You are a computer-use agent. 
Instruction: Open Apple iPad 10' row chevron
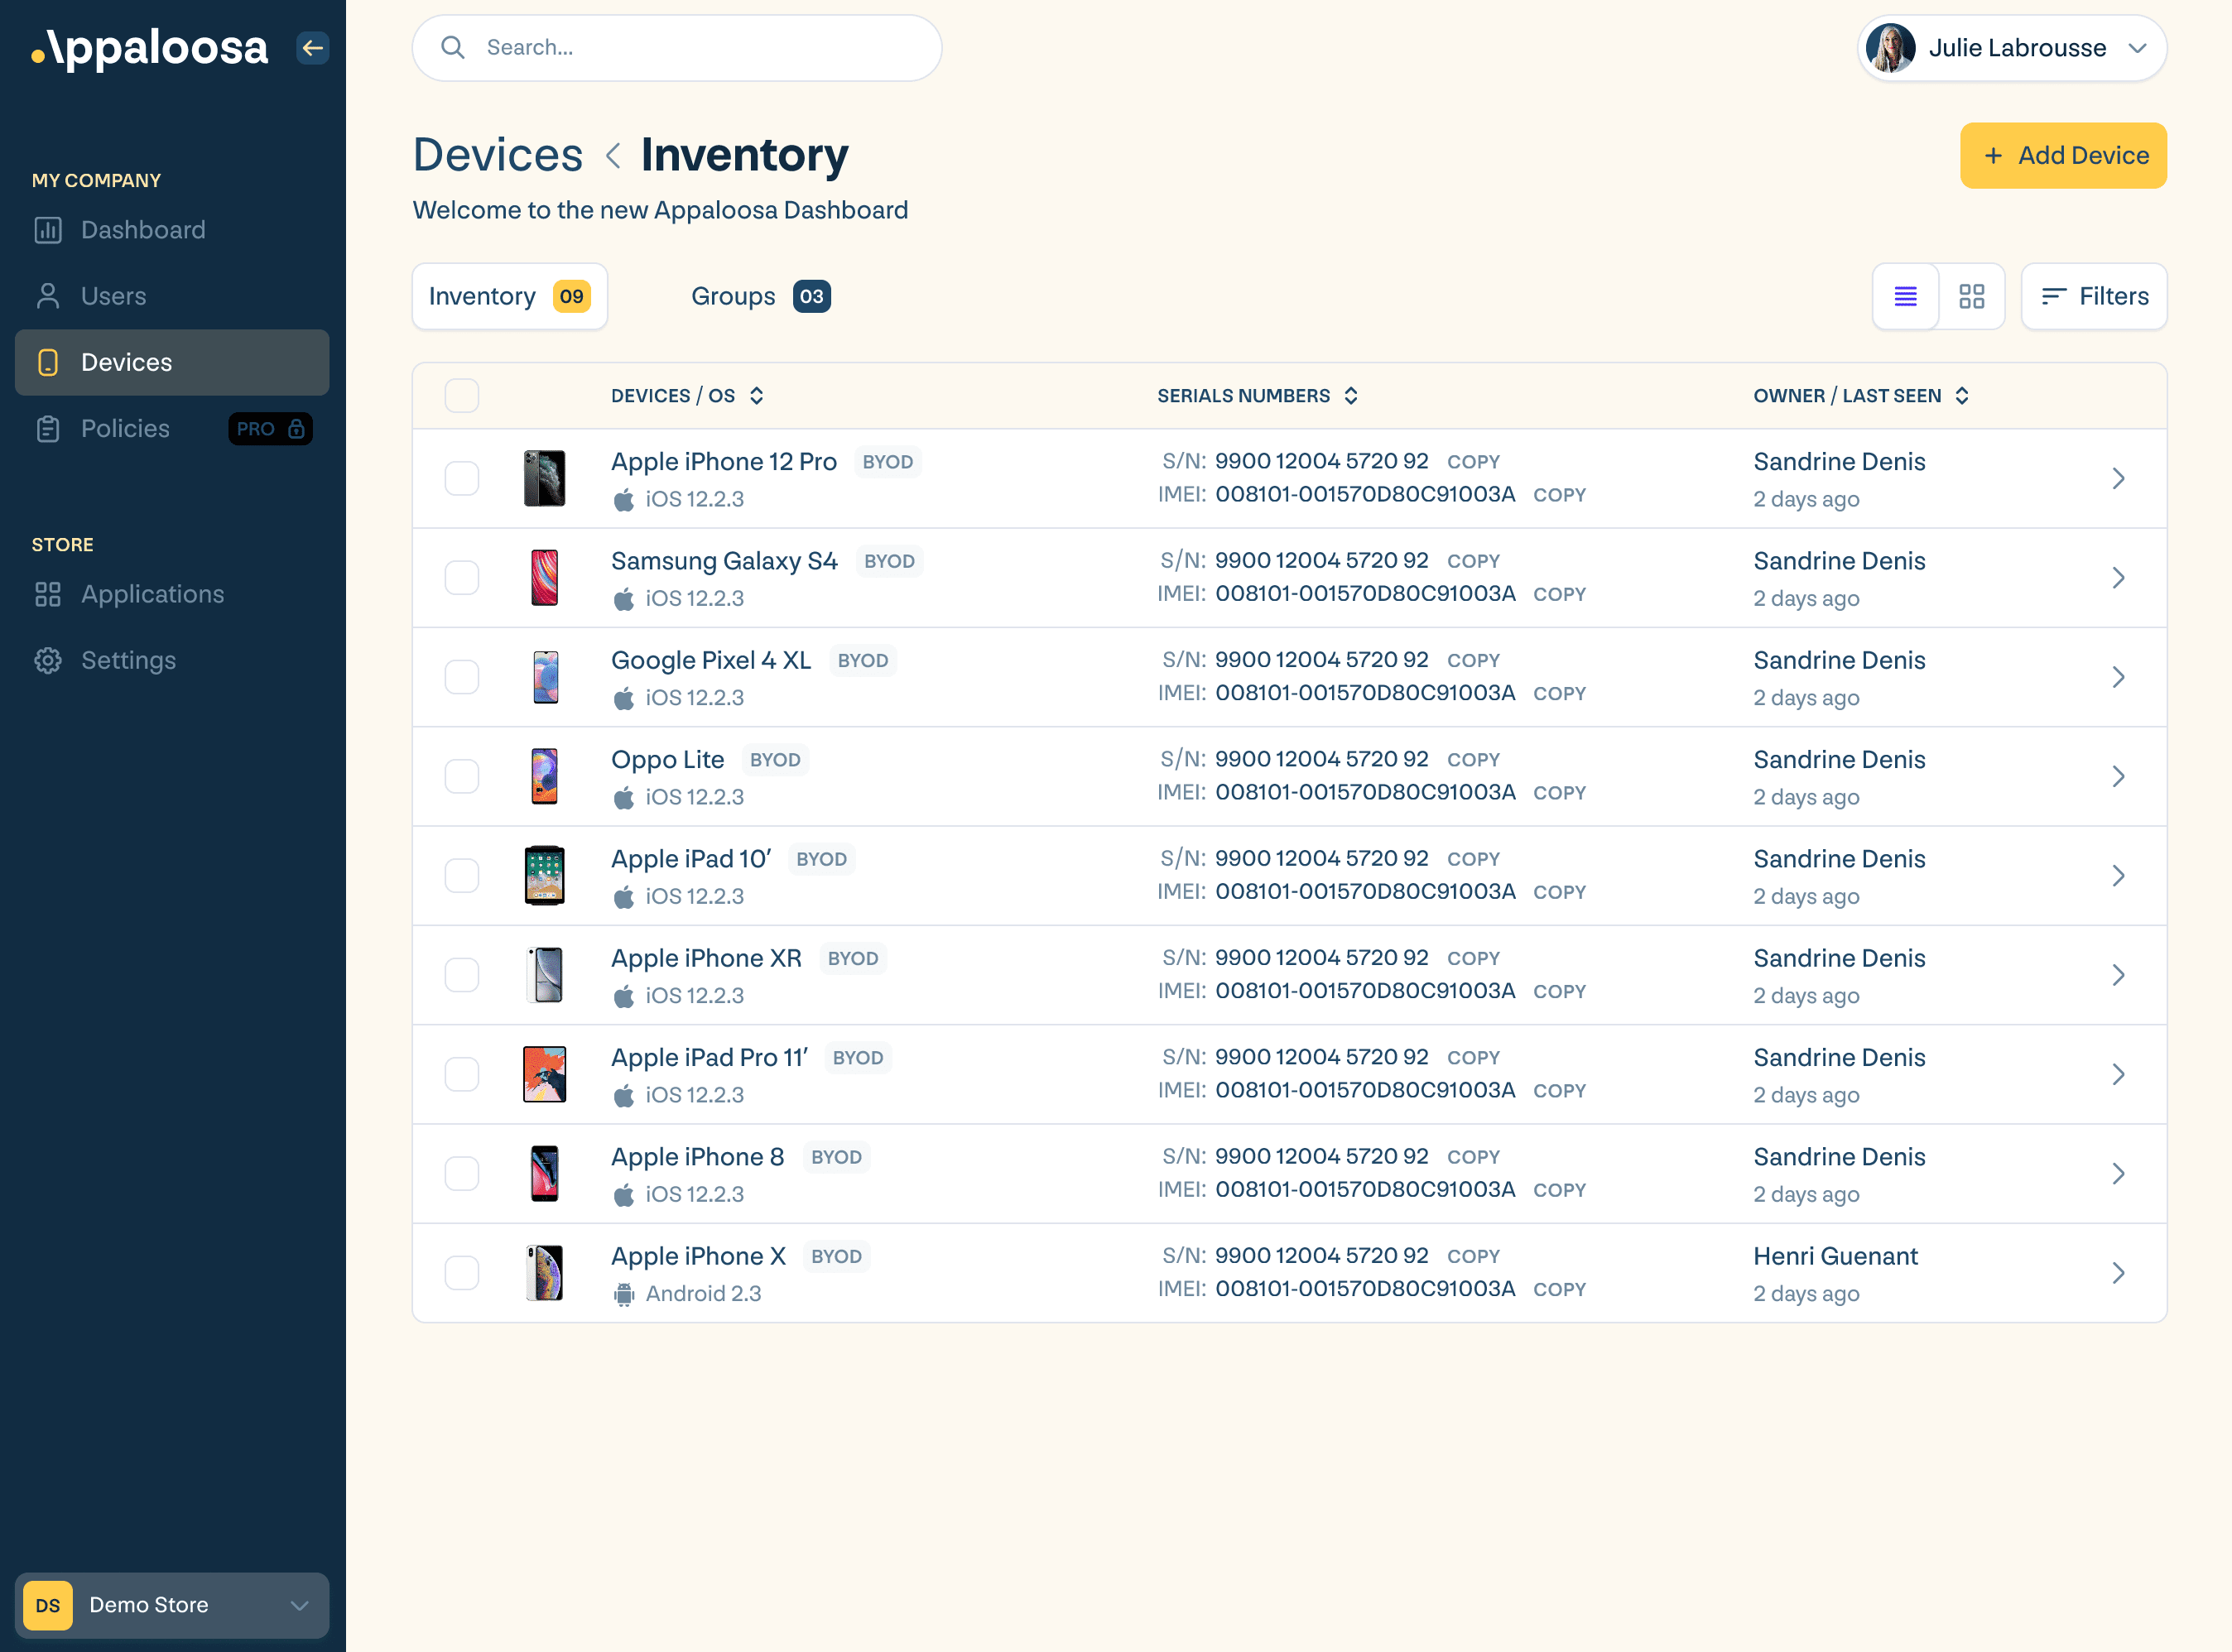(x=2119, y=875)
